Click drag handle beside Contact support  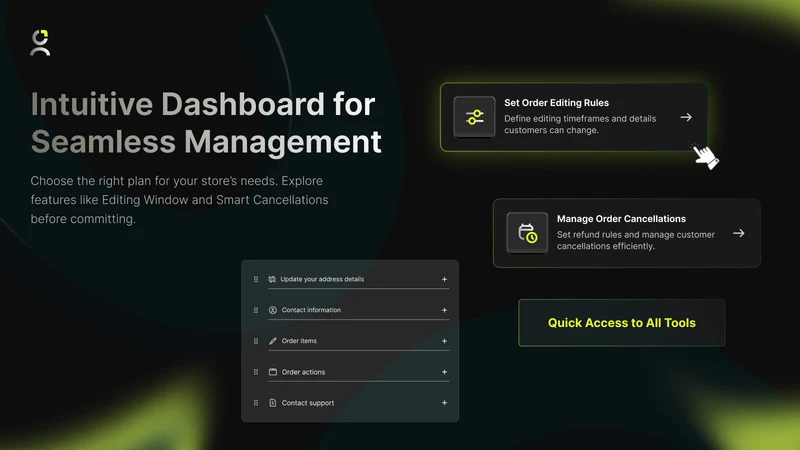[x=256, y=403]
